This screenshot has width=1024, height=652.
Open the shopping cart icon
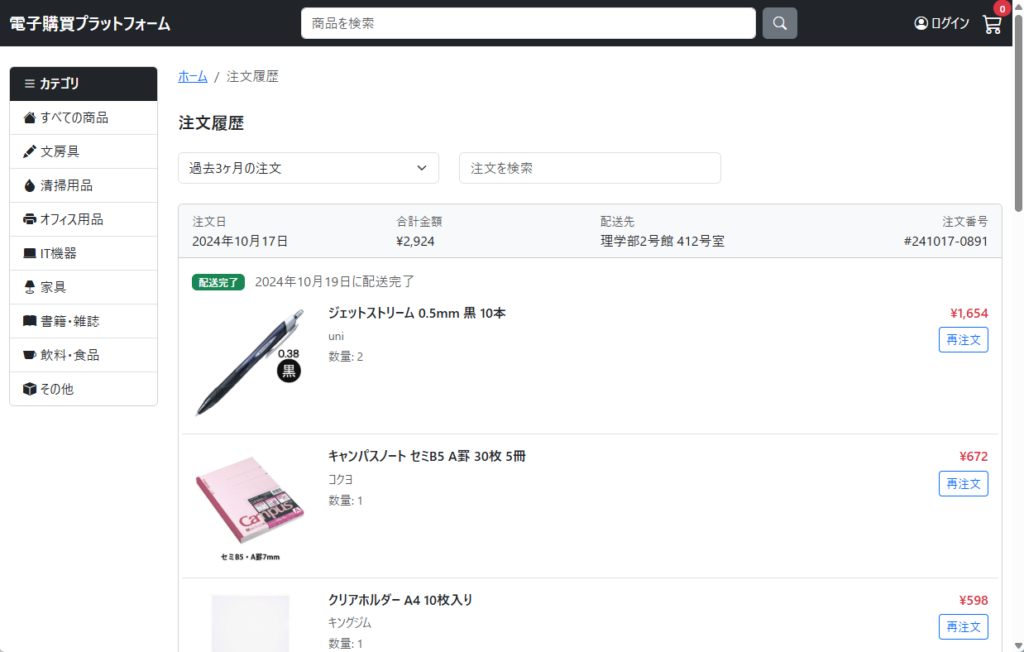pos(992,25)
